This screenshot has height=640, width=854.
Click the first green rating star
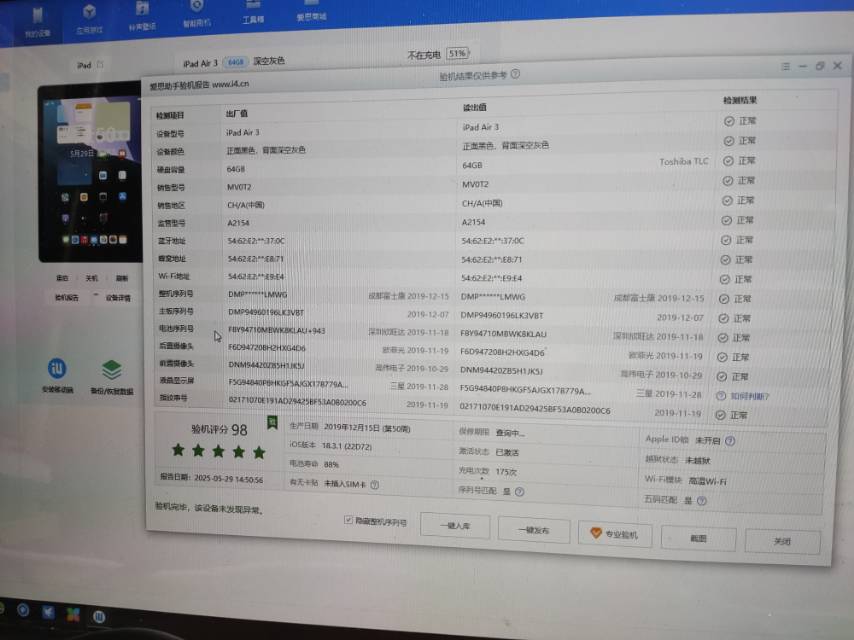click(178, 450)
